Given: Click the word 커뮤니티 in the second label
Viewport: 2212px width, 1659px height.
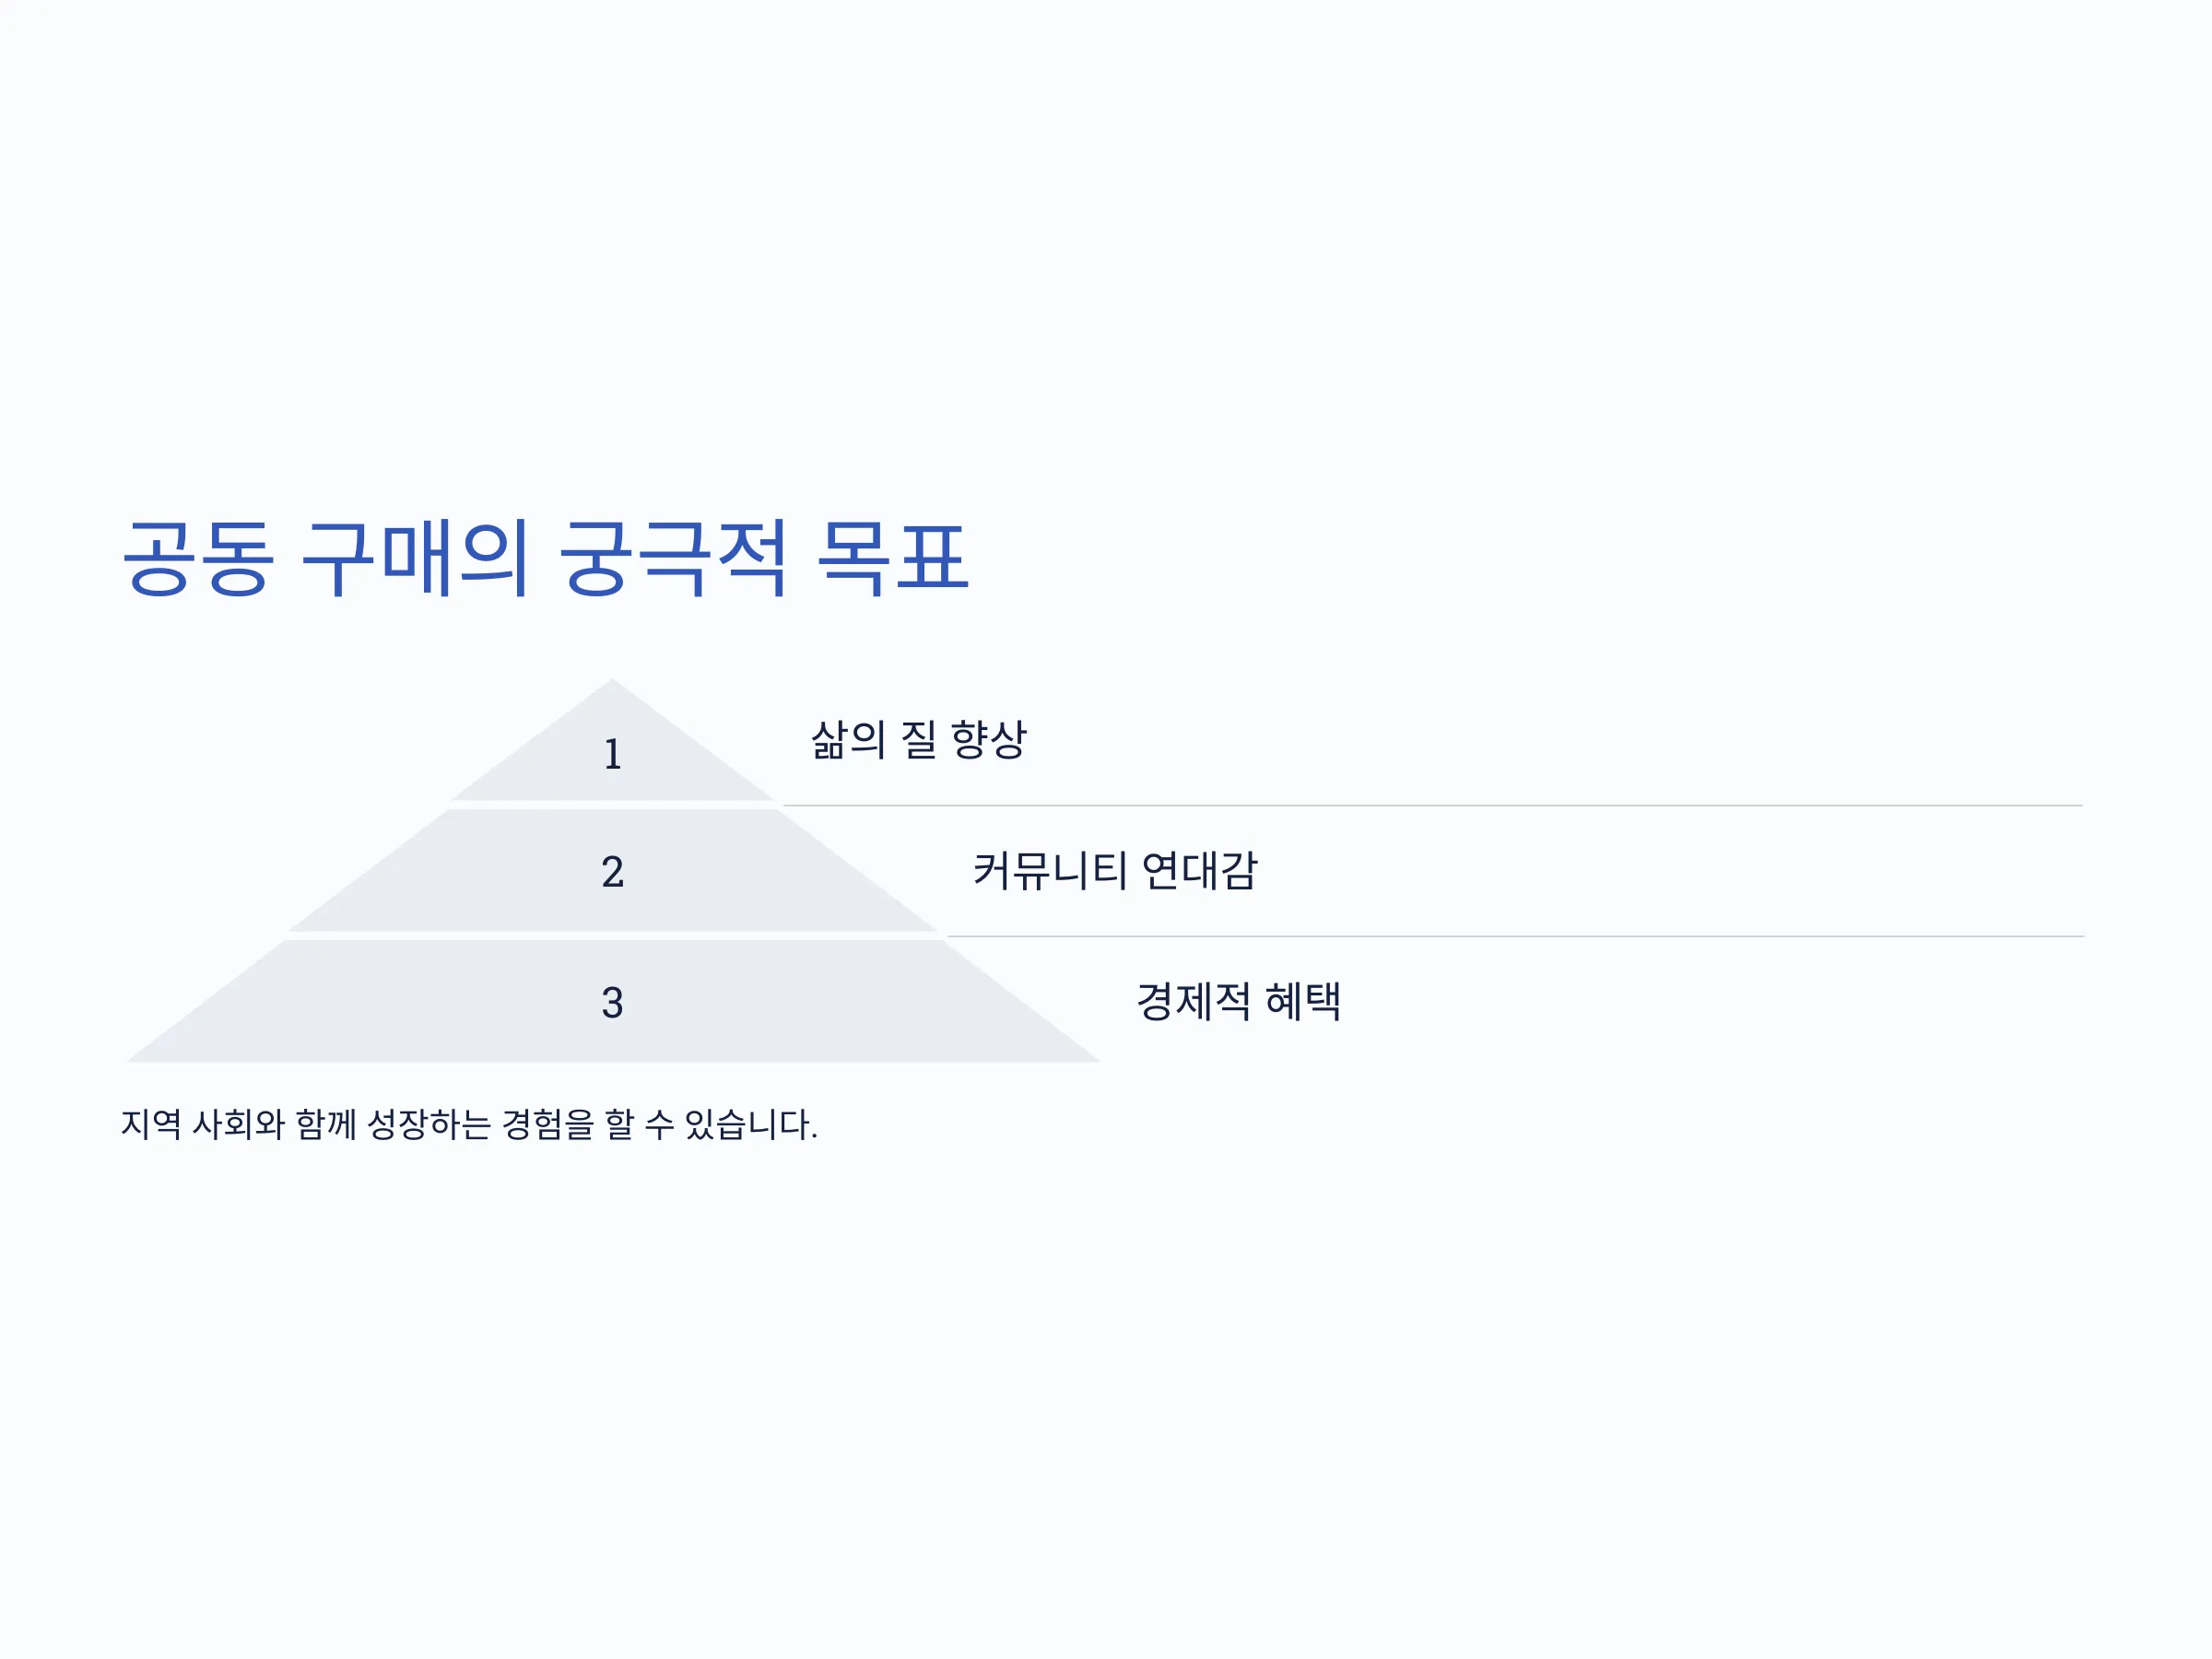Looking at the screenshot, I should (1050, 871).
